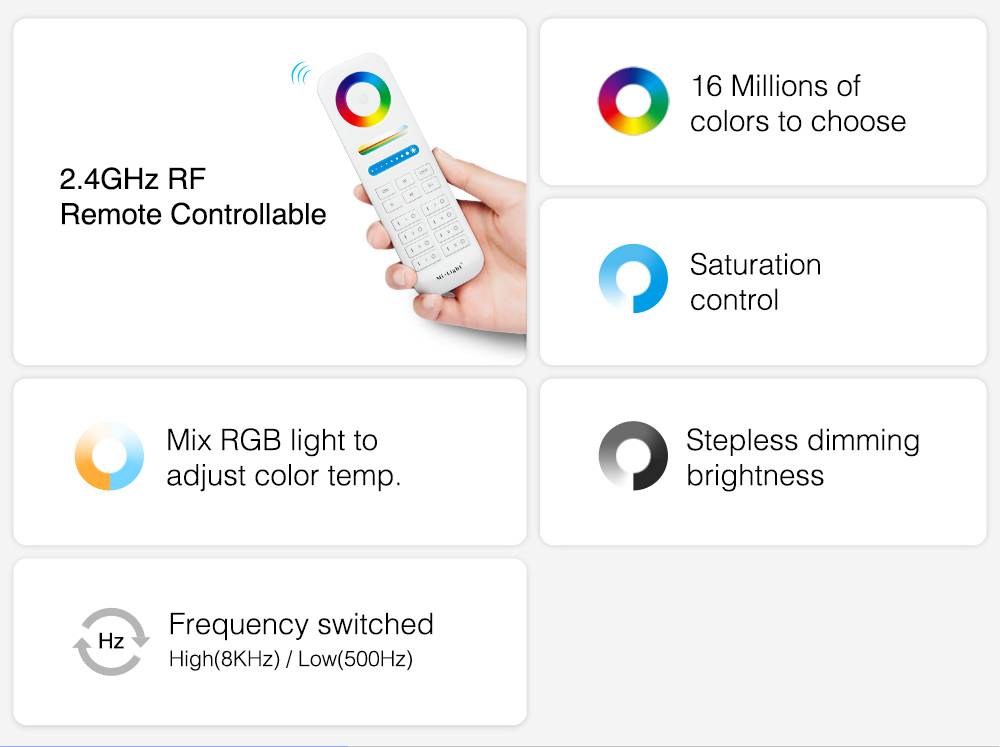Click the Stepless dimming brightness label
The height and width of the screenshot is (747, 1000).
click(803, 458)
